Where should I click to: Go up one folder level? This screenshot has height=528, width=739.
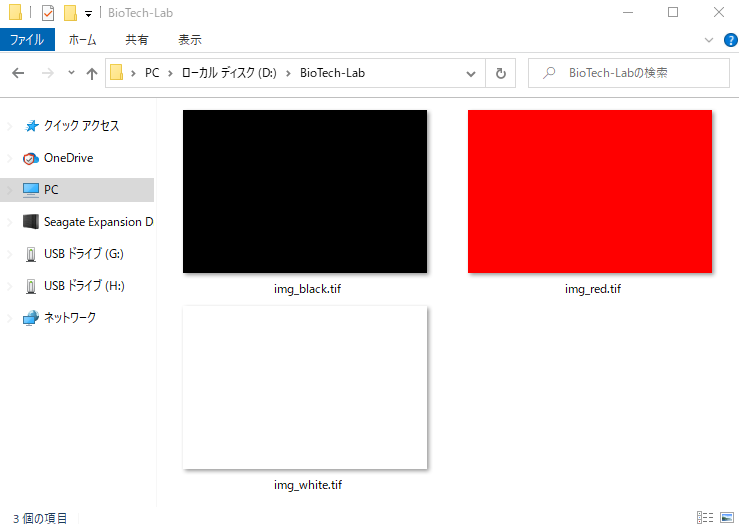[x=92, y=73]
